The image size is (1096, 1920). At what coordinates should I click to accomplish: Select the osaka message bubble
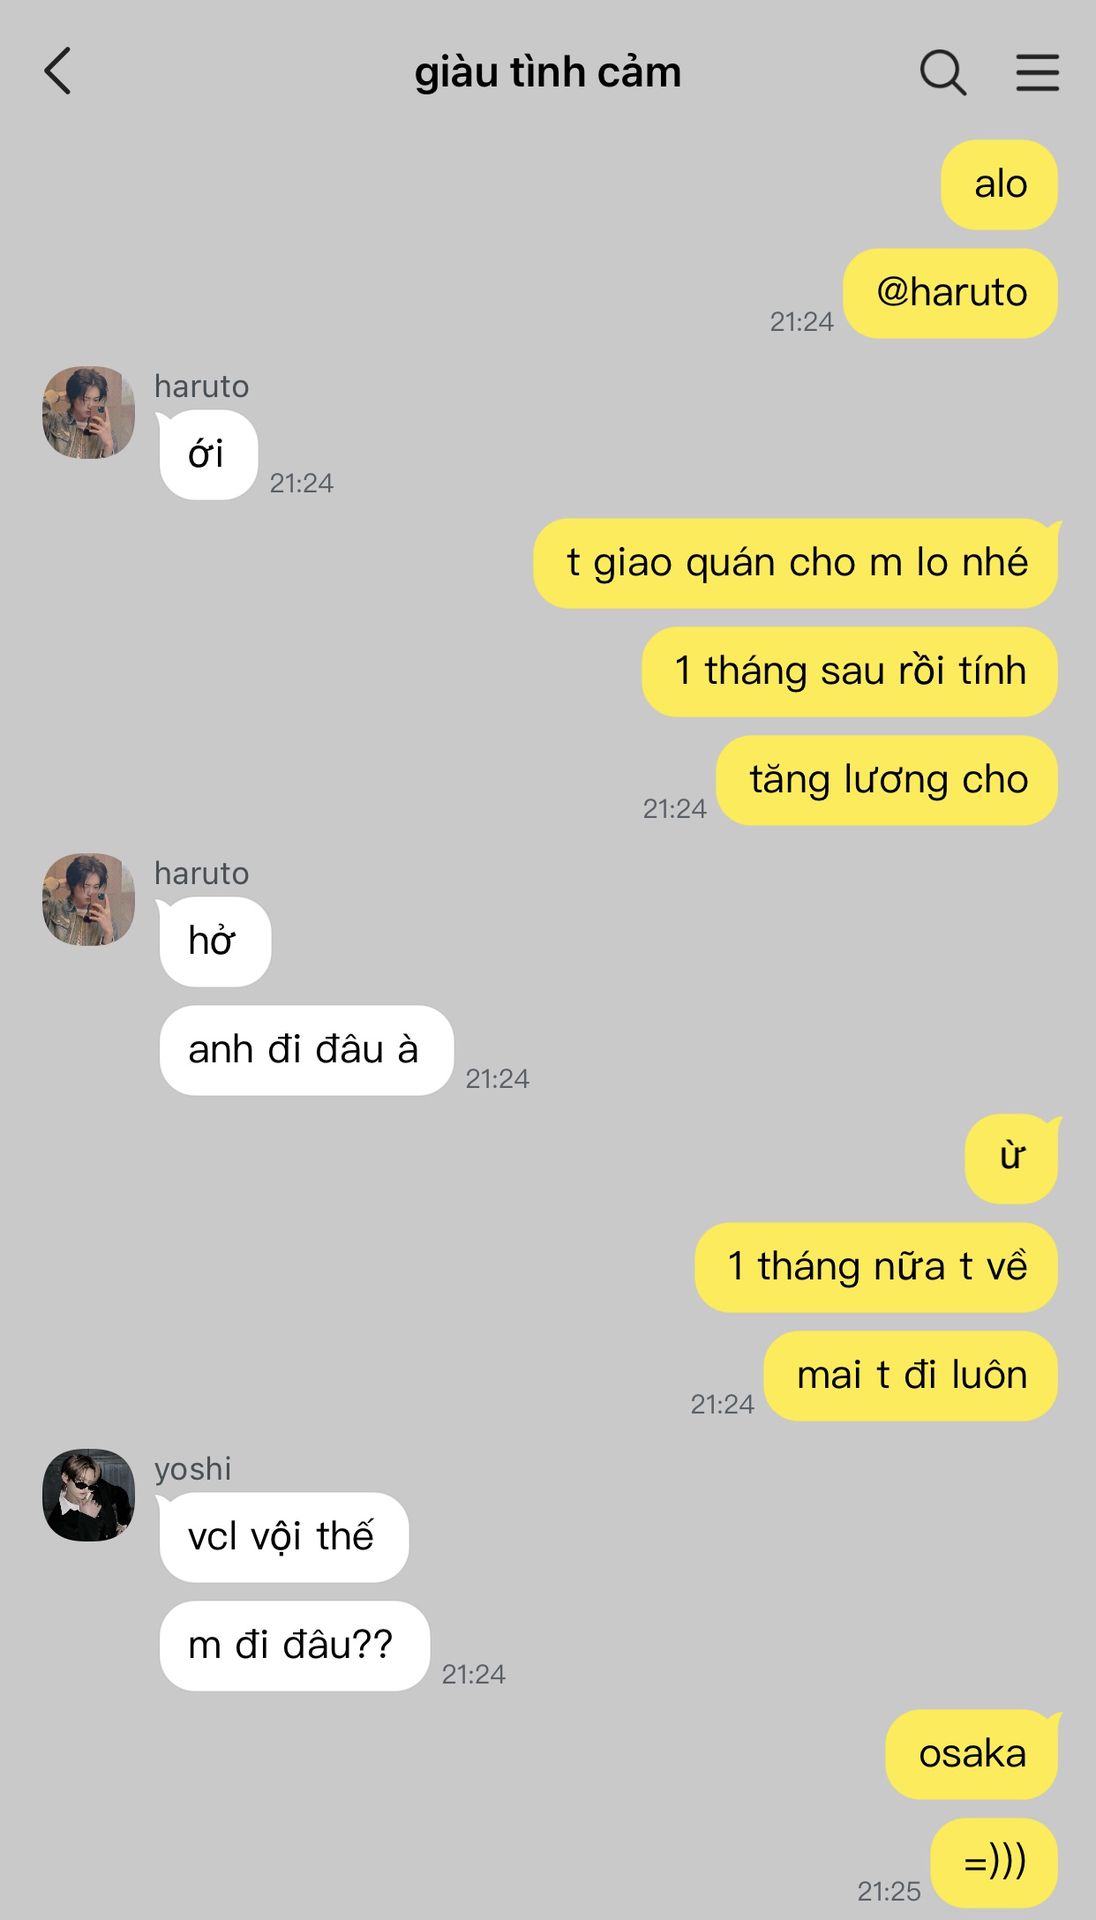(x=973, y=1754)
